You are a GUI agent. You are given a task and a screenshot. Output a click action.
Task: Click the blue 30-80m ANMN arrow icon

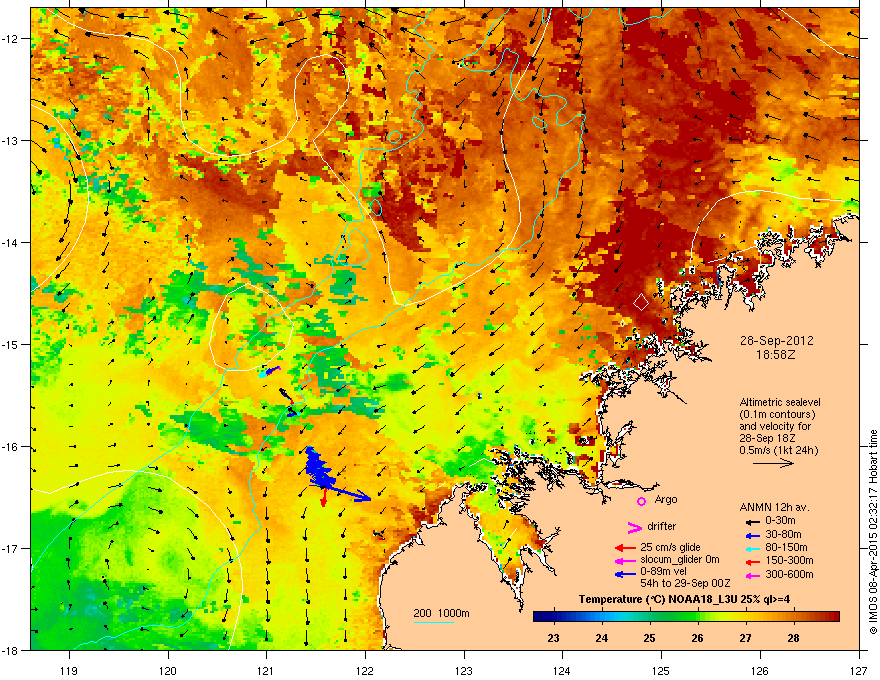click(x=752, y=536)
